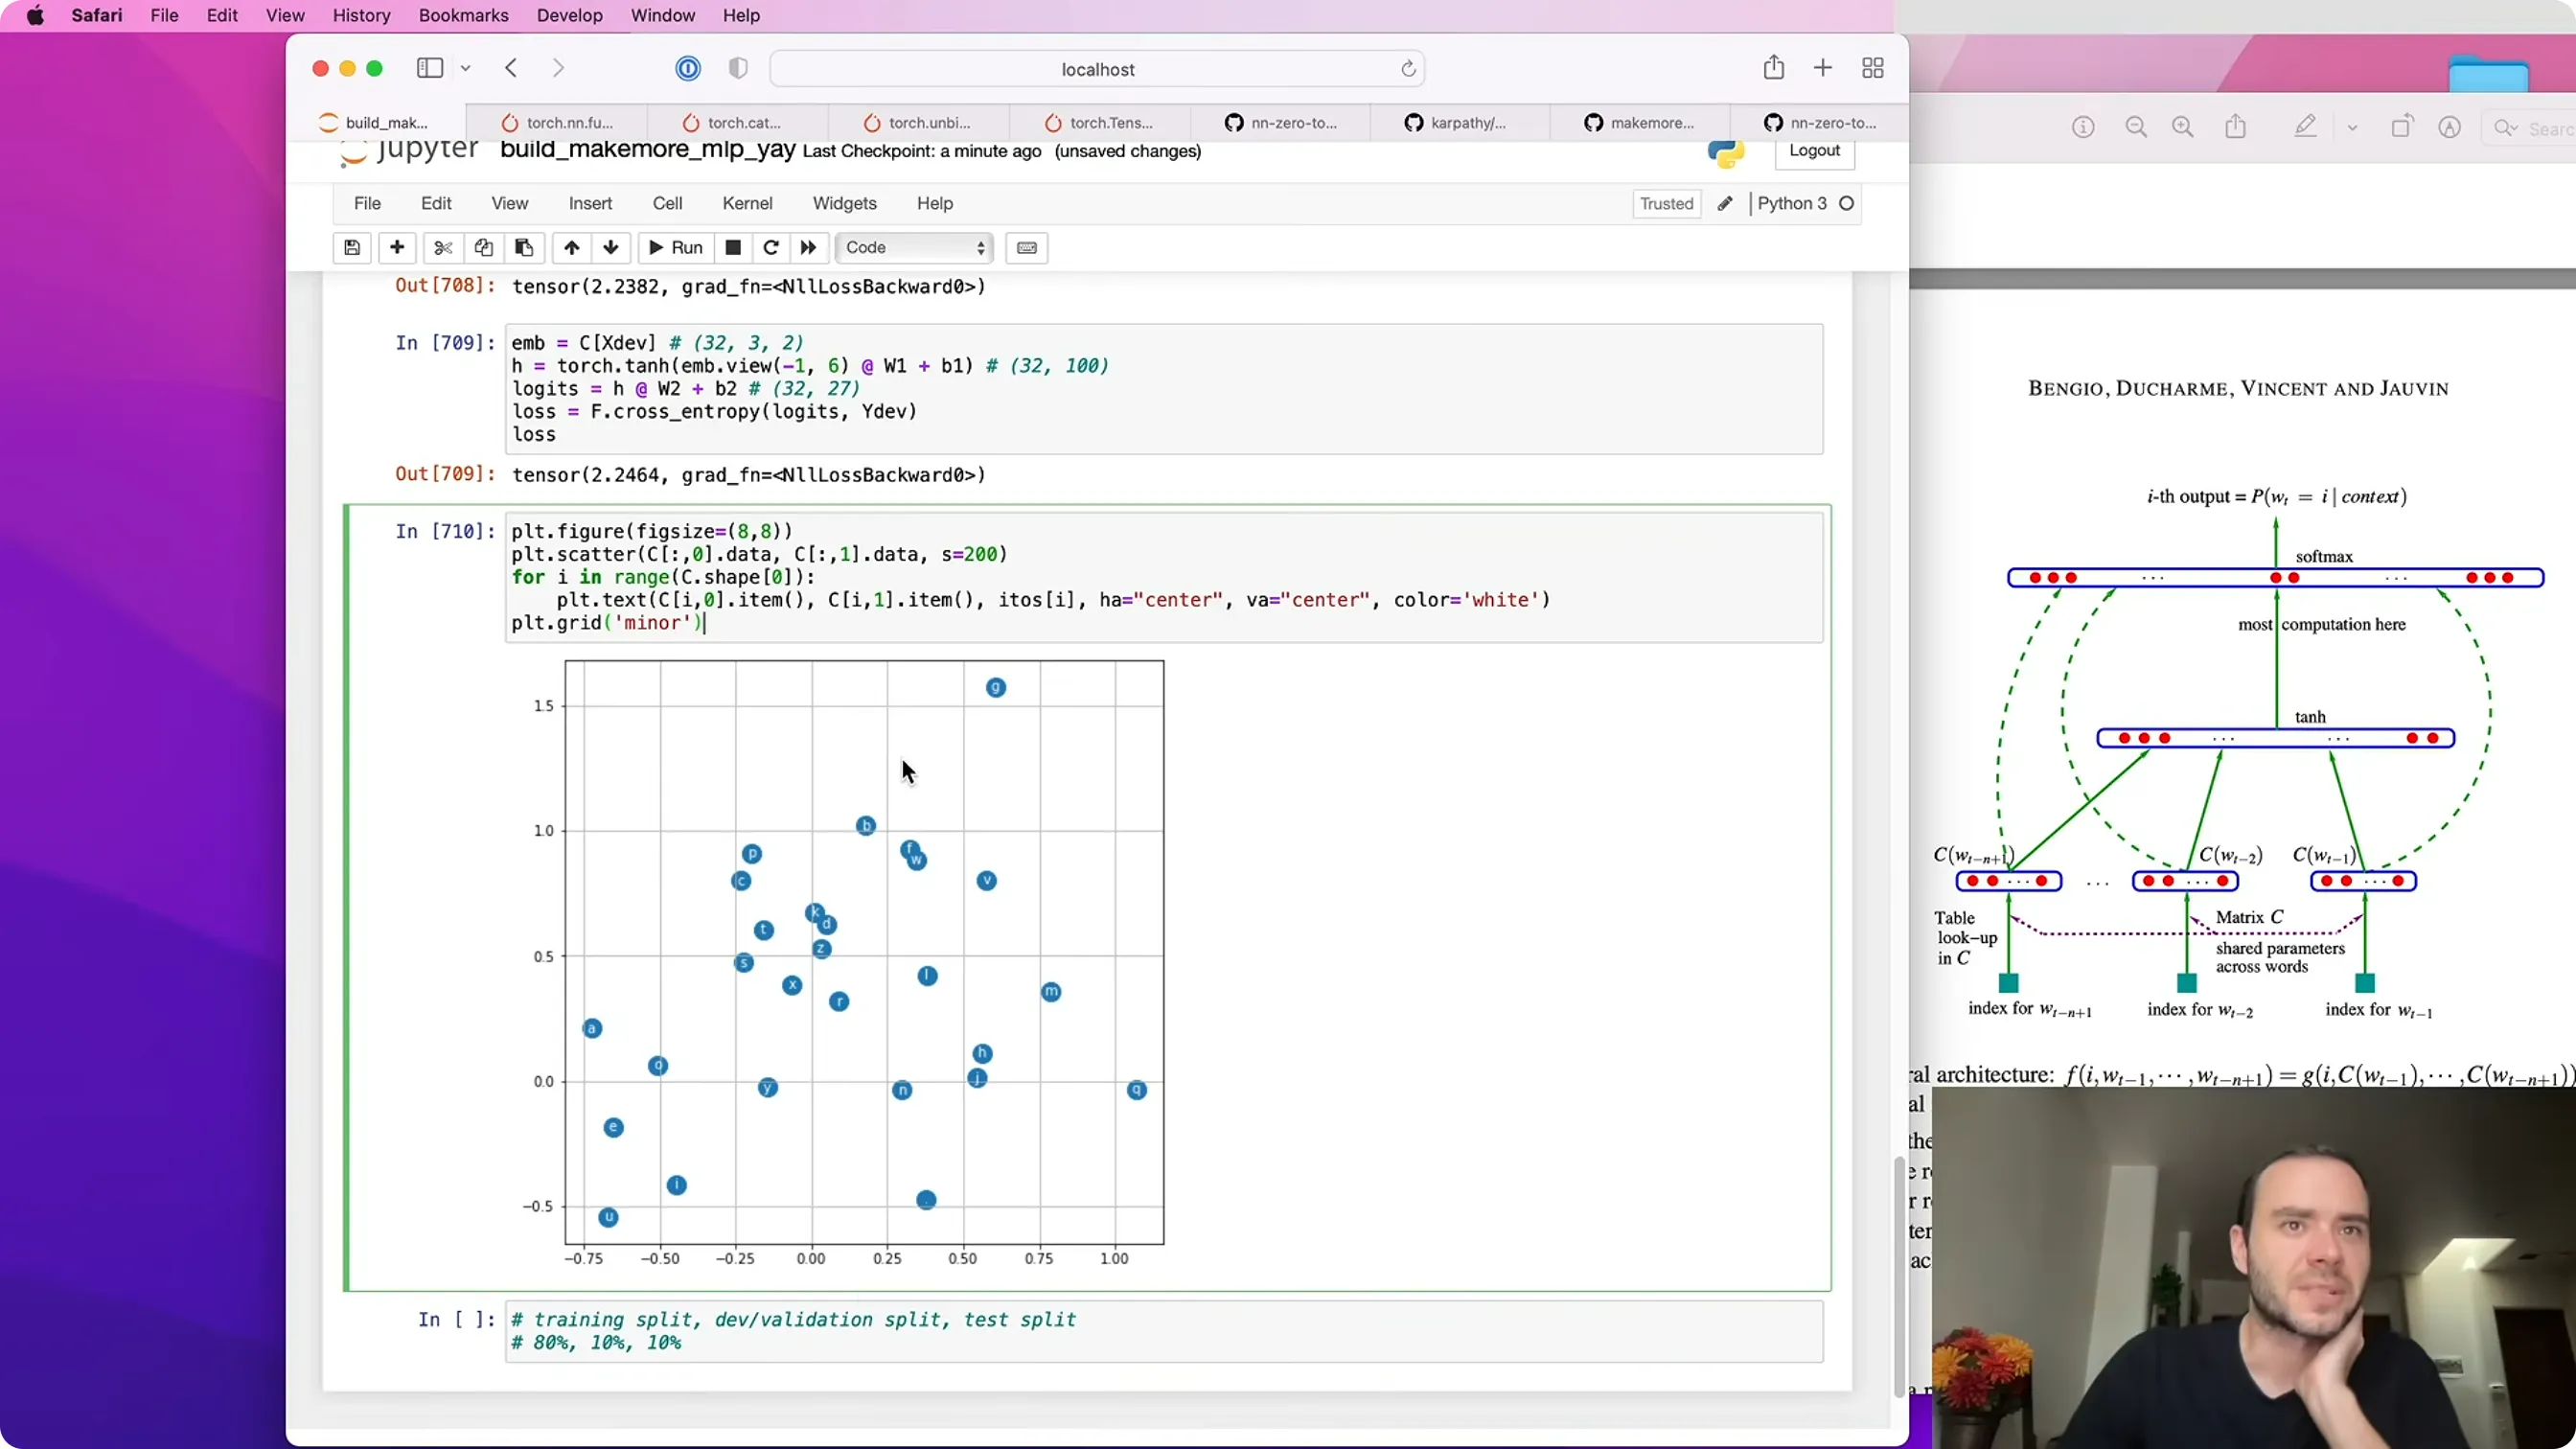Open a new Safari tab with plus
Image resolution: width=2576 pixels, height=1449 pixels.
(x=1823, y=68)
